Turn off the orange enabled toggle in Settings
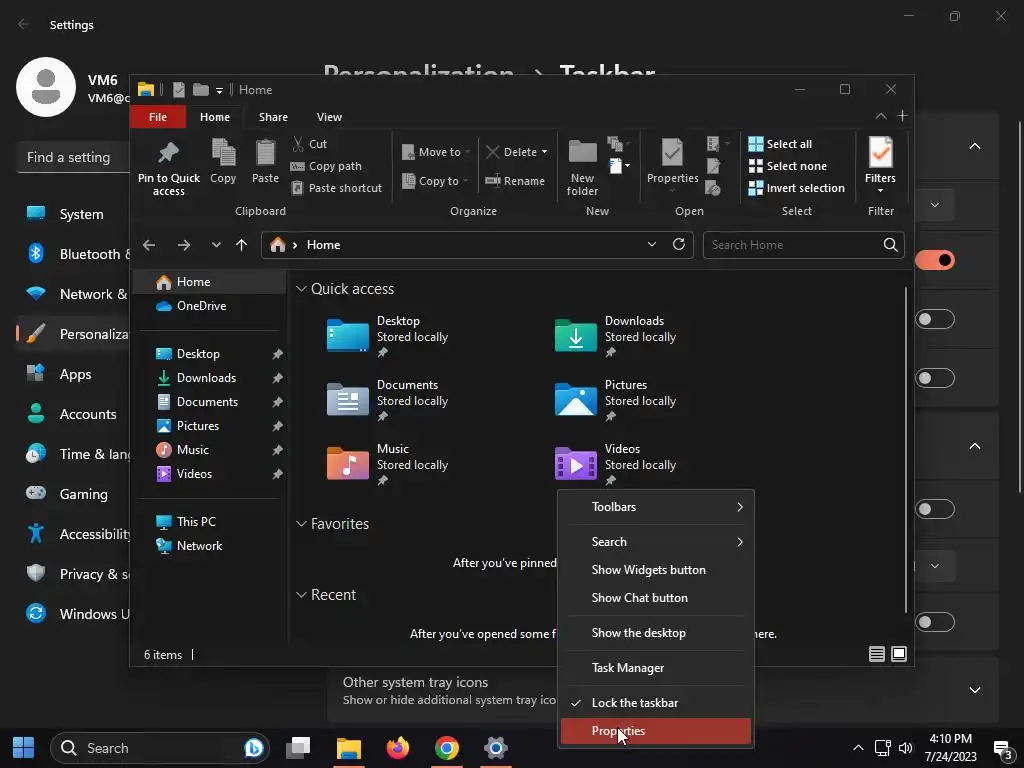The width and height of the screenshot is (1024, 768). [935, 260]
